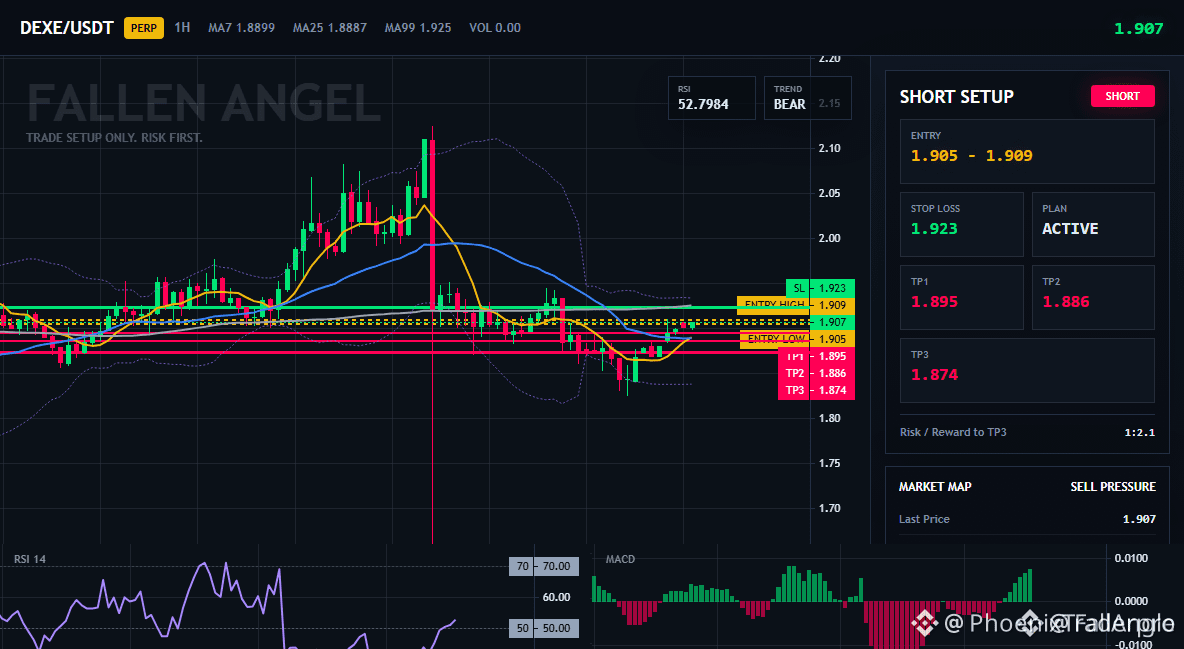Click the tall red candle at the 2.10 peak
Viewport: 1184px width, 649px height.
coord(432,224)
